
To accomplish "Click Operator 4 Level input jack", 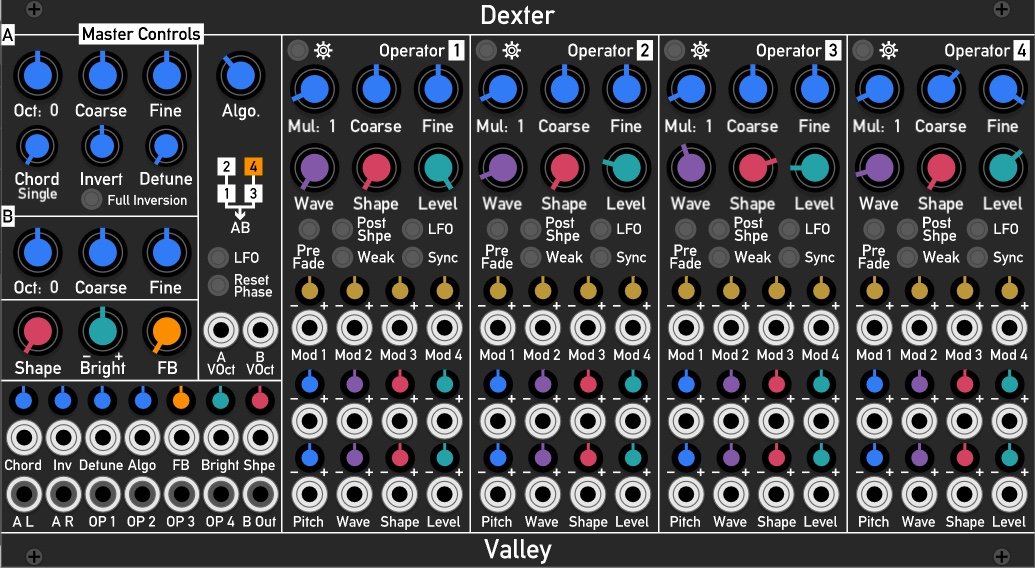I will coord(1009,493).
